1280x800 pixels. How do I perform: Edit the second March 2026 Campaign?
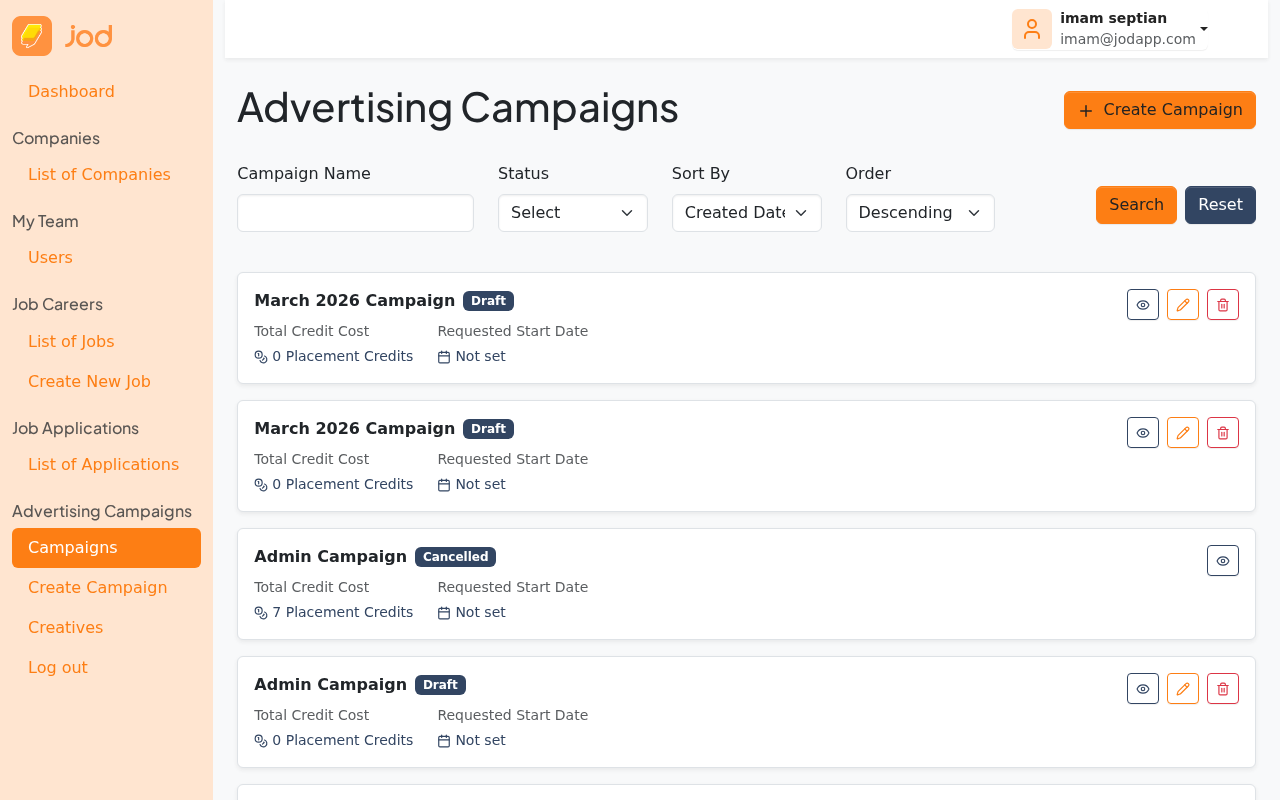point(1182,432)
